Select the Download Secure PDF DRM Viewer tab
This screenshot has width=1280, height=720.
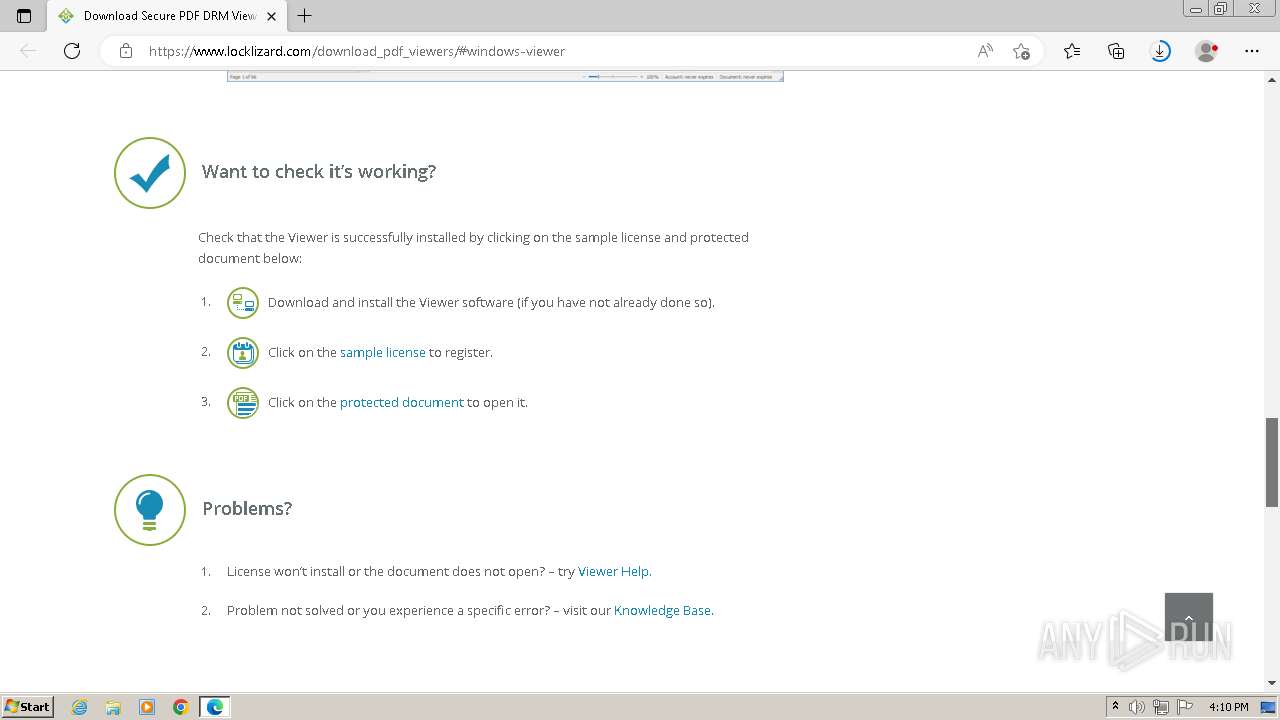165,16
